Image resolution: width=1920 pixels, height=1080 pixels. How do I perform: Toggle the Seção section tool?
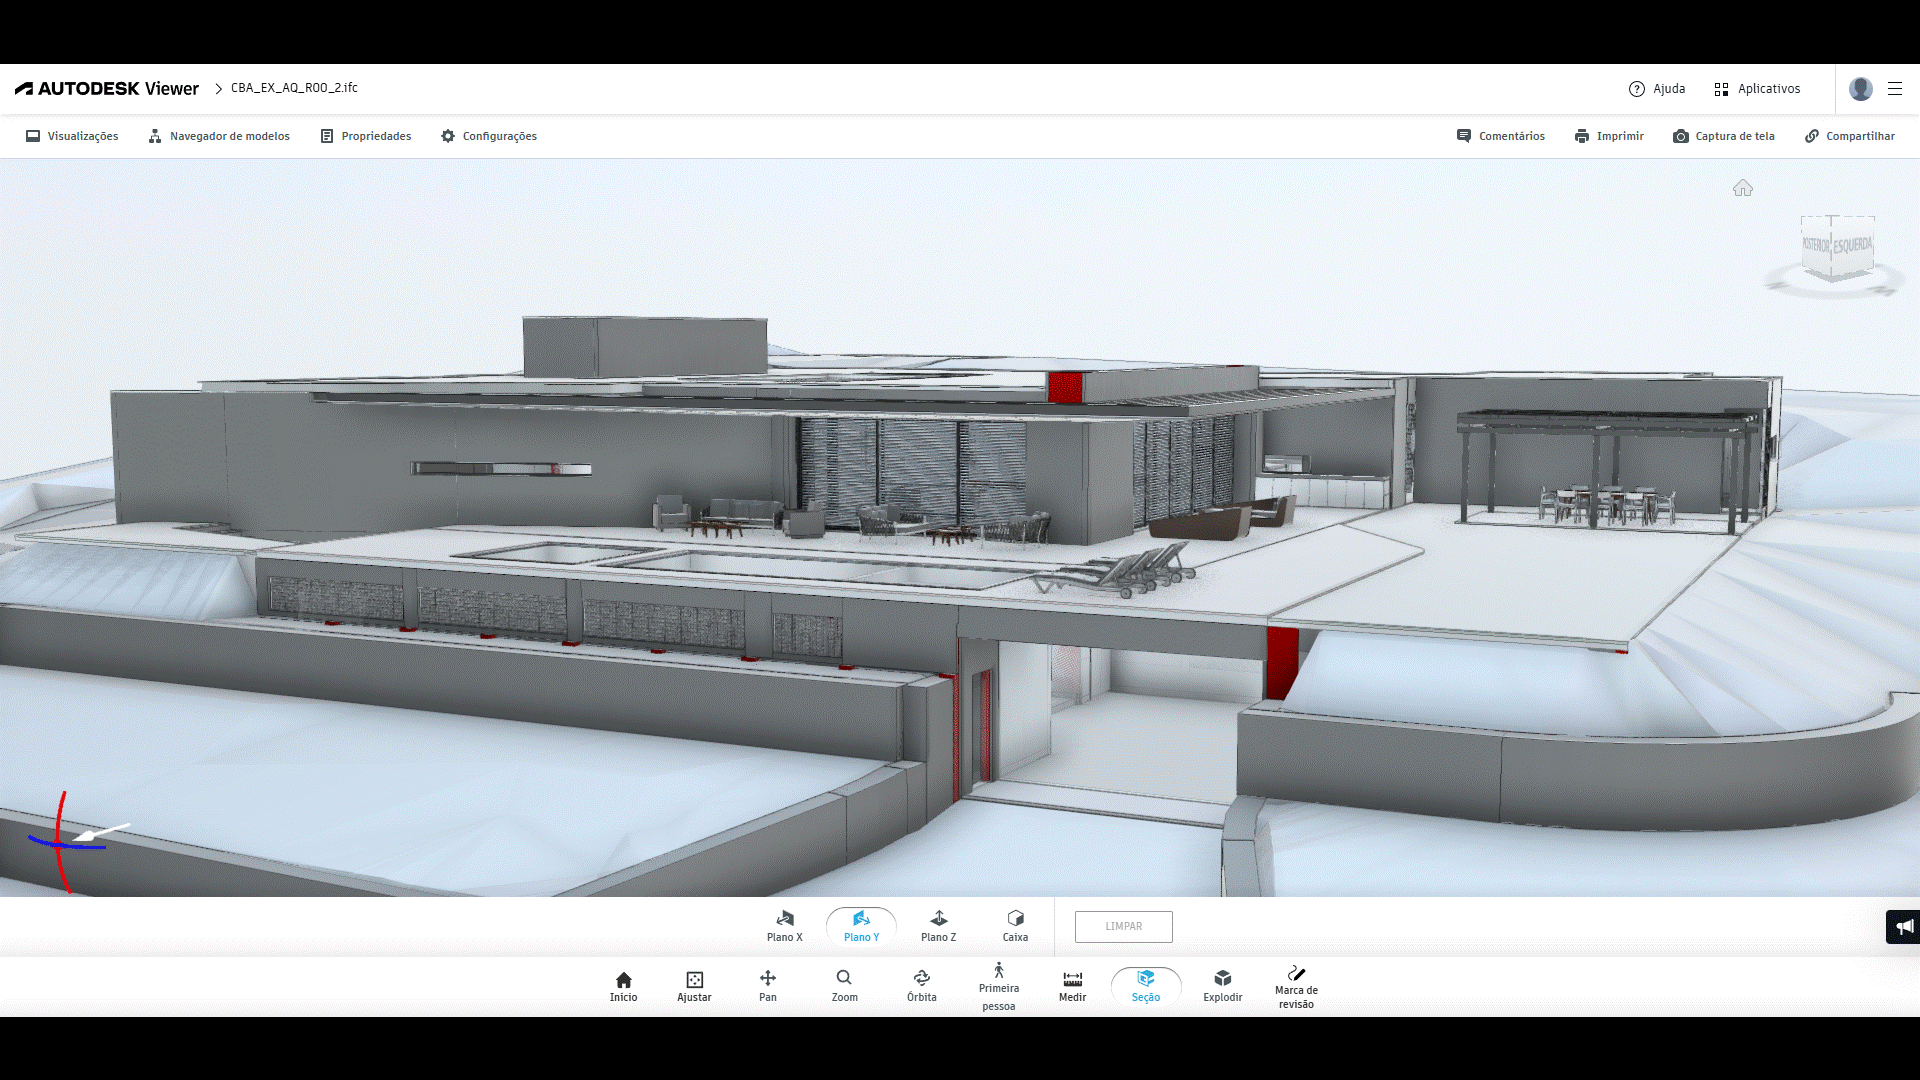[1146, 985]
